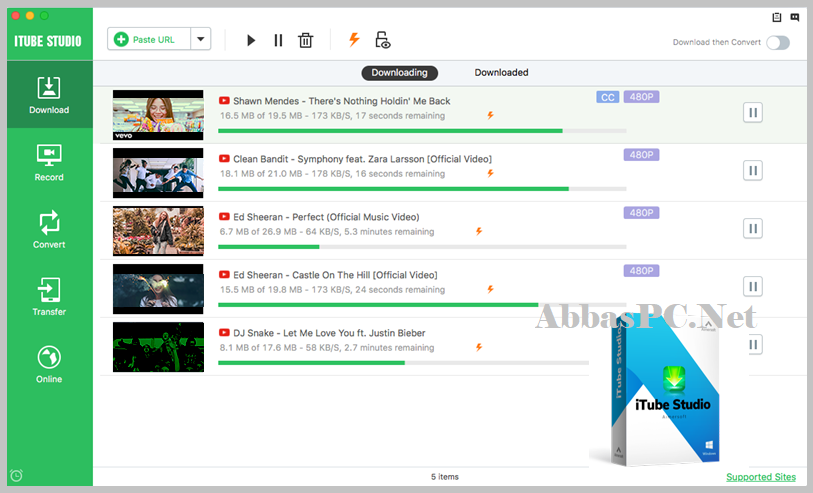
Task: Click the Castle On The Hill progress bar
Action: click(x=422, y=305)
